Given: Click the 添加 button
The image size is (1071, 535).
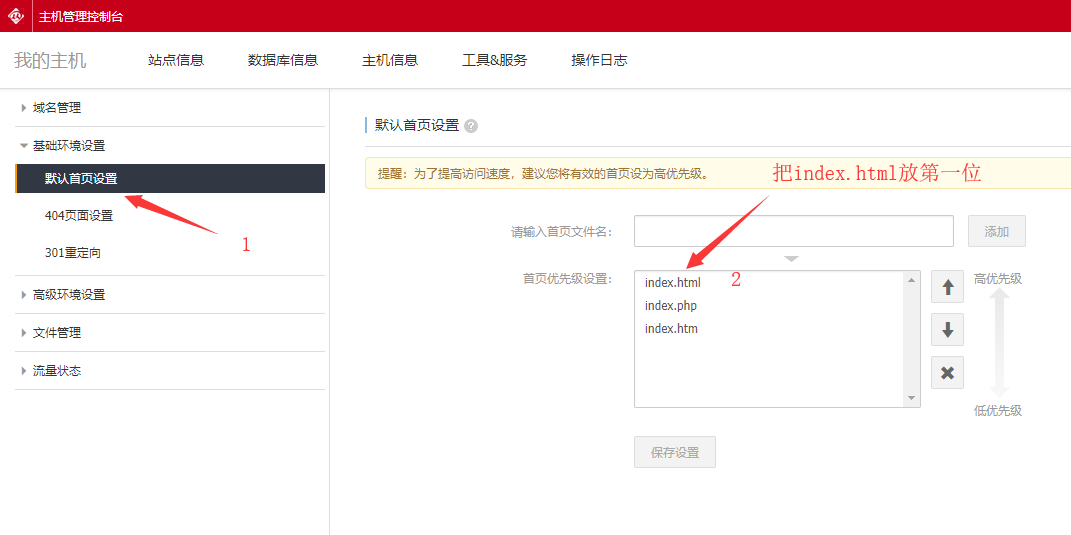Looking at the screenshot, I should coord(996,231).
